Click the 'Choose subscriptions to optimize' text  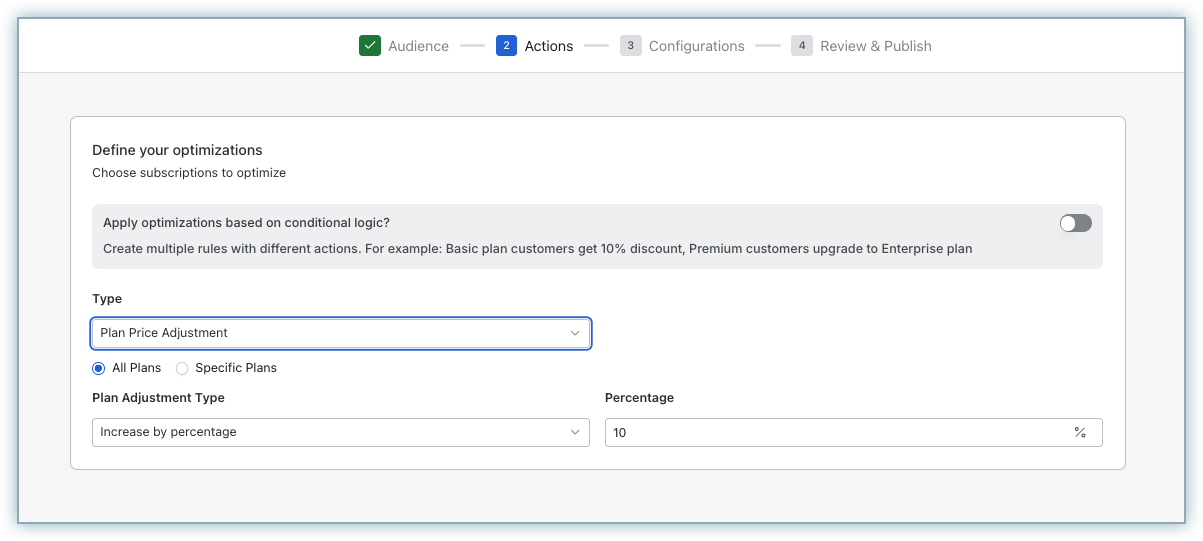coord(189,173)
